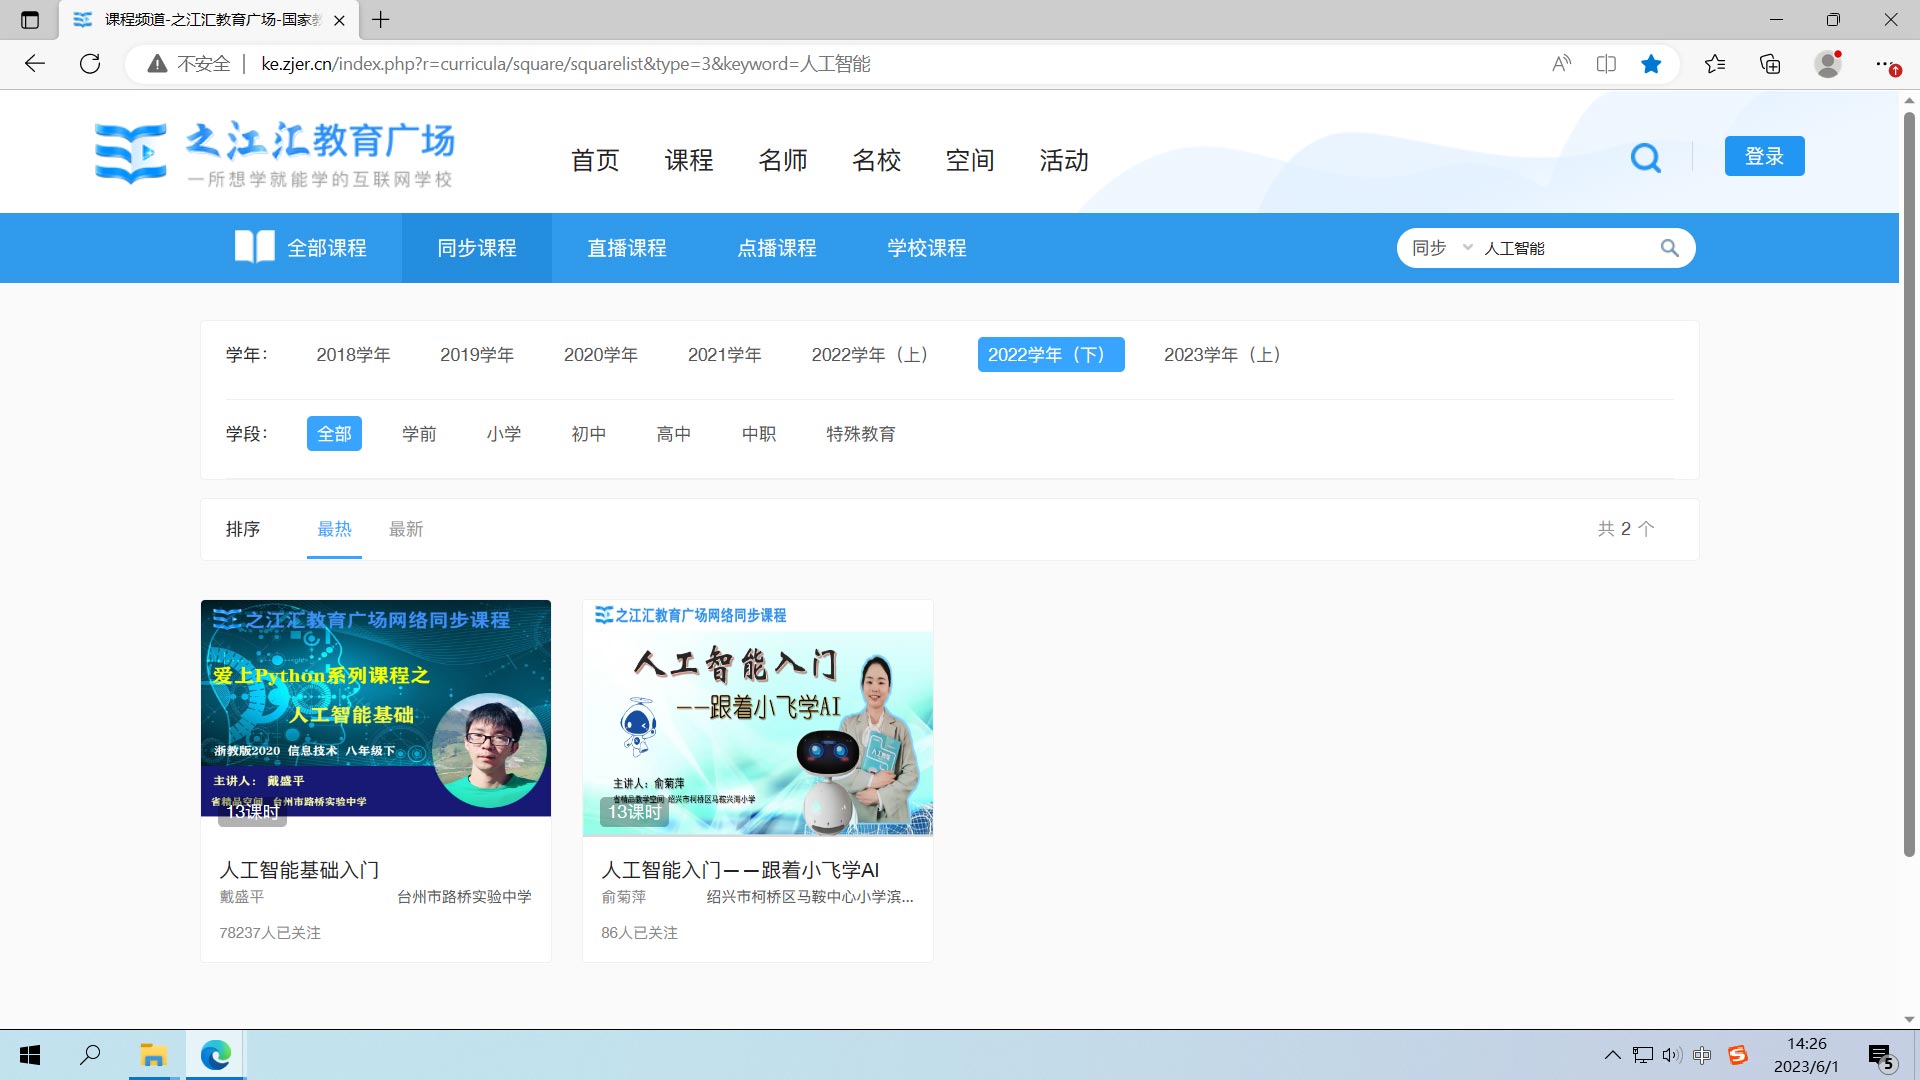Click the 之江汇教育广场 site logo

pos(275,153)
